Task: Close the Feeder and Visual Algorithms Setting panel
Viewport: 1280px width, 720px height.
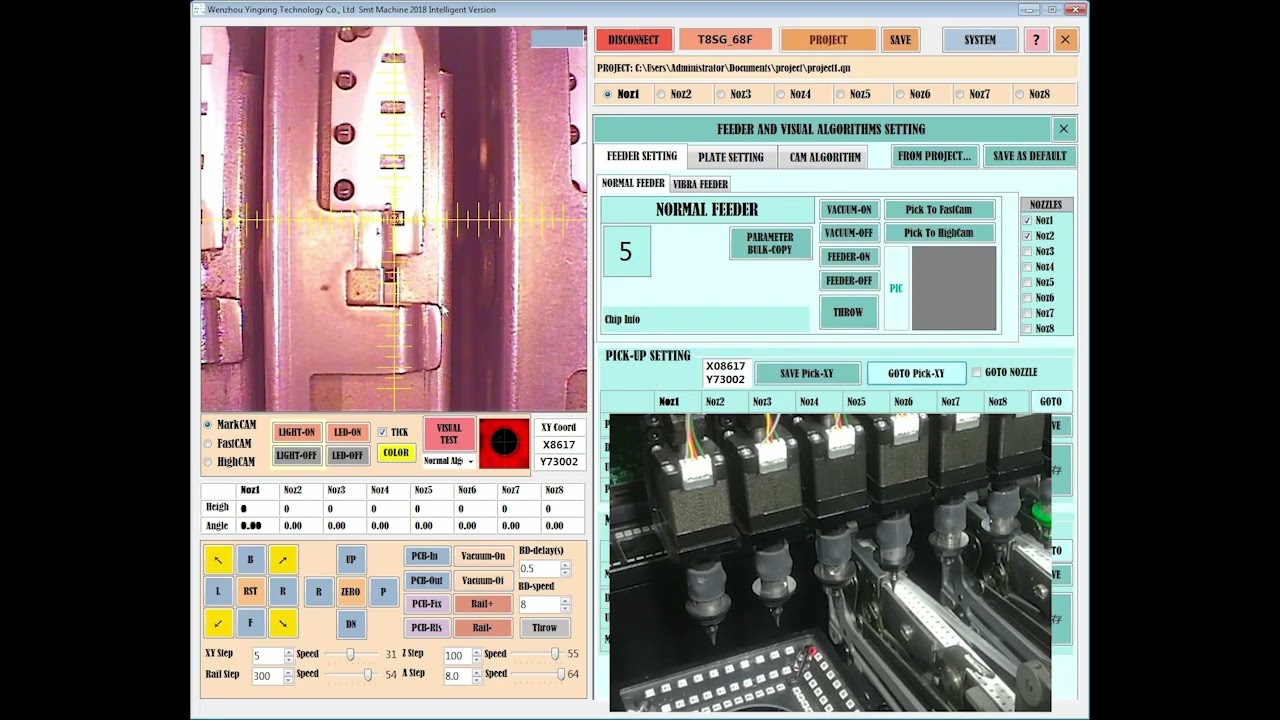Action: click(1064, 129)
